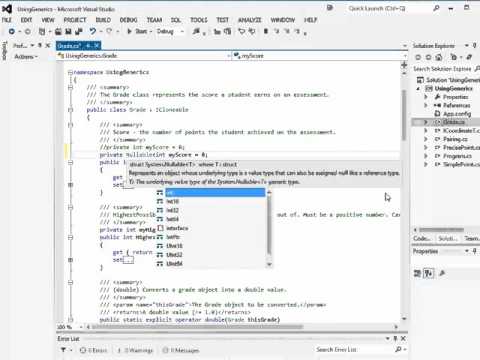Image resolution: width=480 pixels, height=360 pixels.
Task: Open the Actions dropdown in left panel
Action: 26,57
